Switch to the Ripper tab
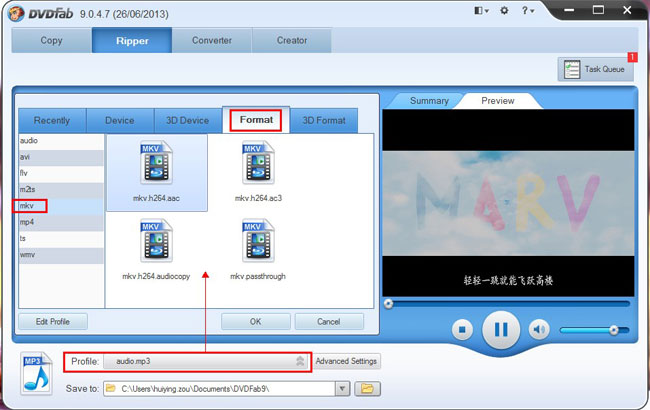650x410 pixels. (x=132, y=40)
